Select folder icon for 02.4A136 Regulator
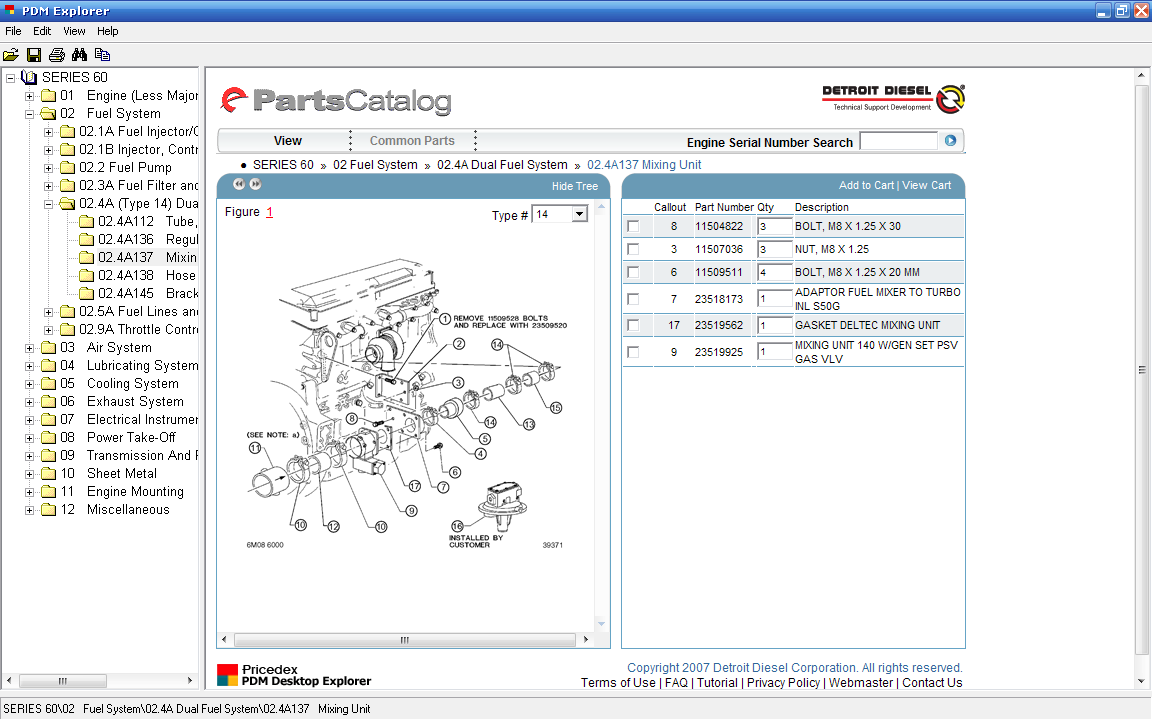 coord(87,240)
